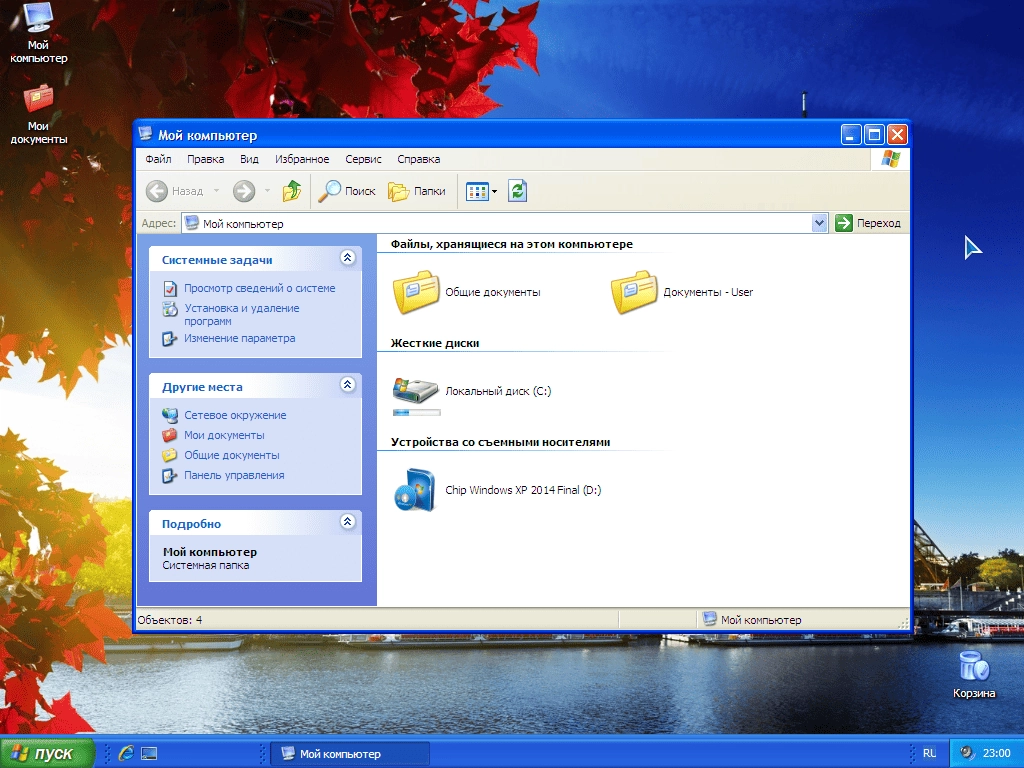Viewport: 1024px width, 768px height.
Task: Click the disk C usage bar
Action: pyautogui.click(x=417, y=412)
